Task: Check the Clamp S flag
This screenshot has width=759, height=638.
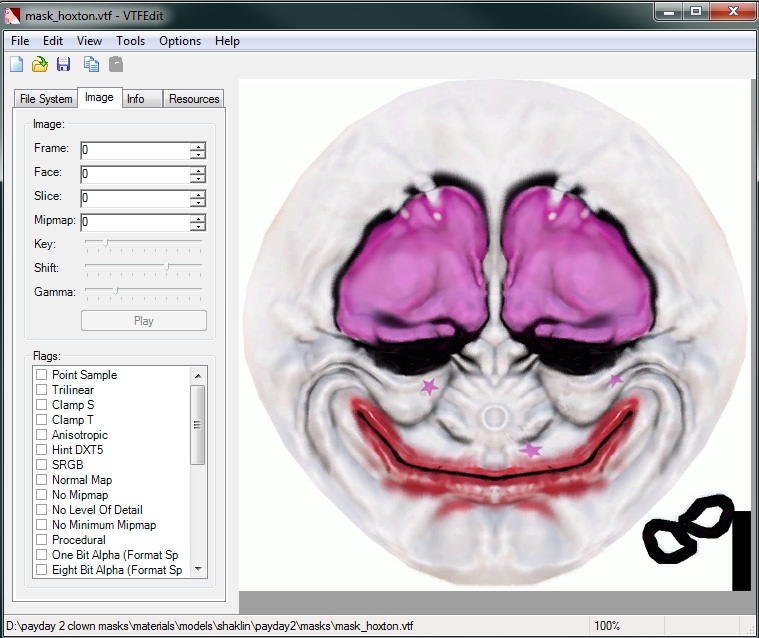Action: 42,405
